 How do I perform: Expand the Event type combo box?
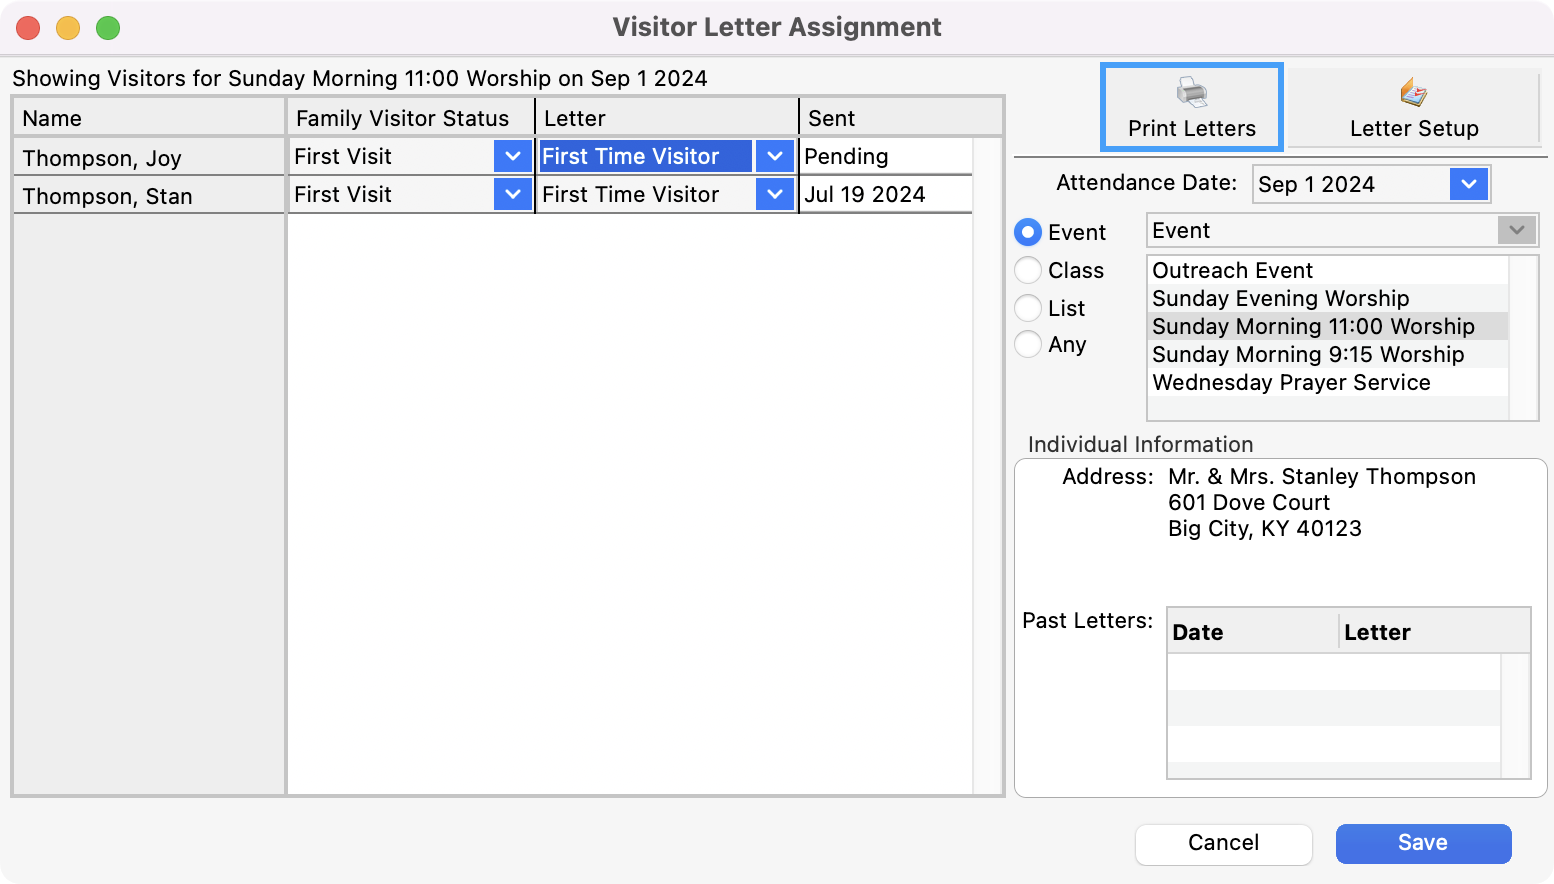click(x=1516, y=231)
